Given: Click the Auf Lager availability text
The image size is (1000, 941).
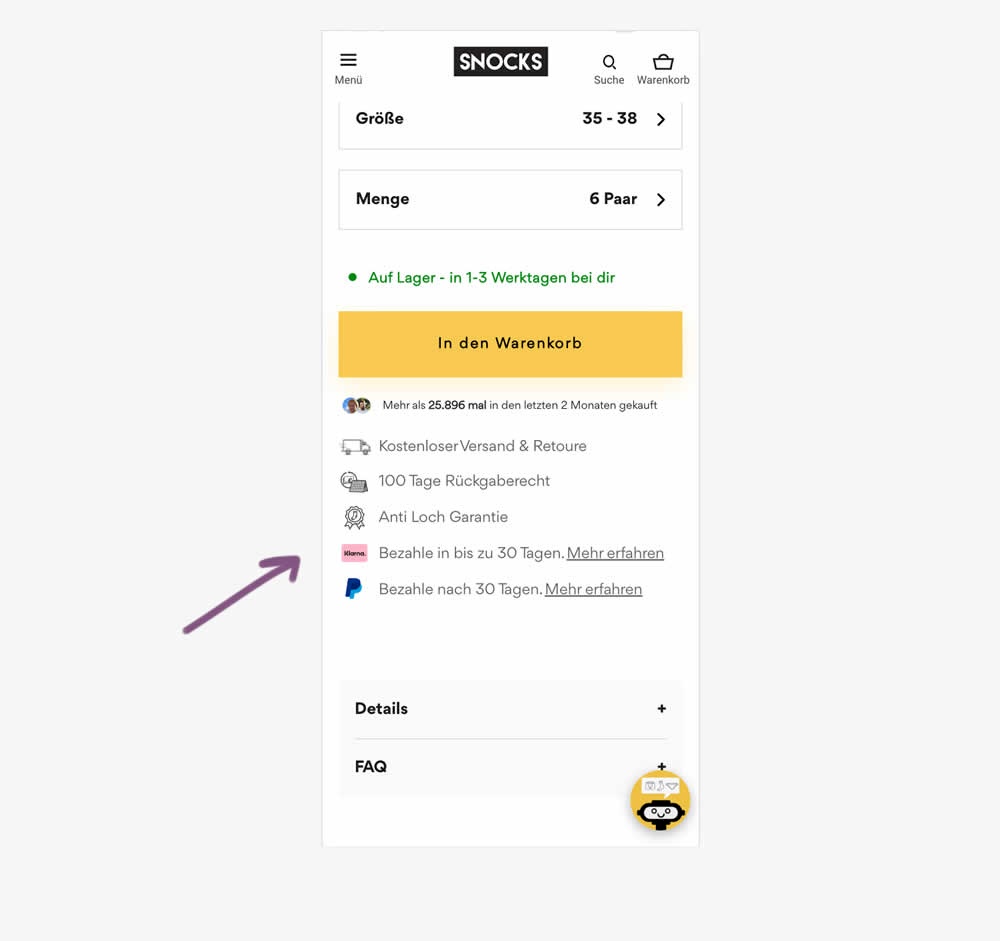Looking at the screenshot, I should (492, 278).
